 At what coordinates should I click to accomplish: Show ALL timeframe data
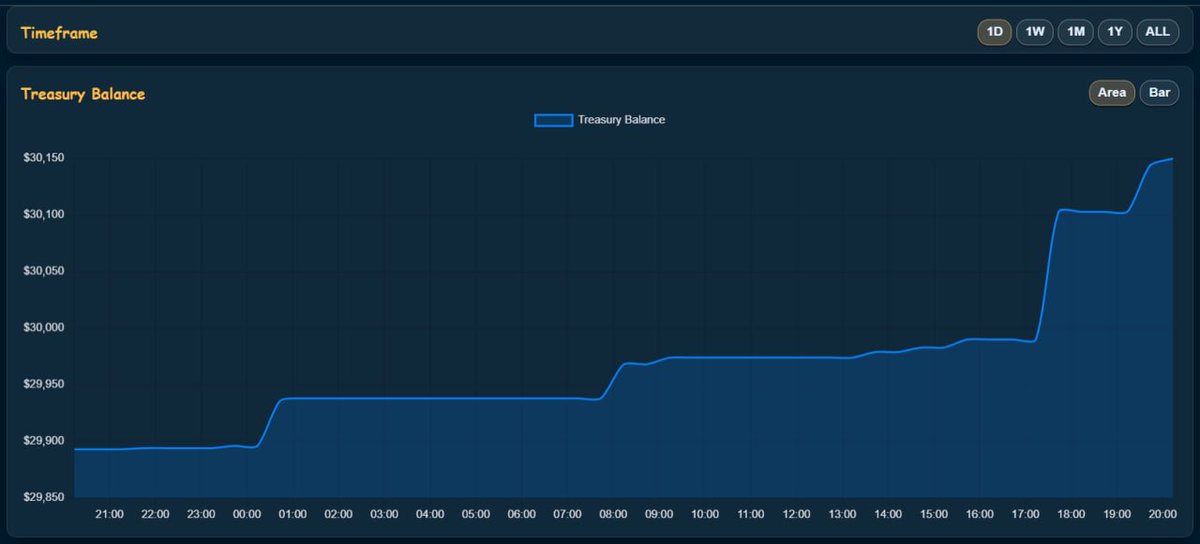click(1158, 32)
